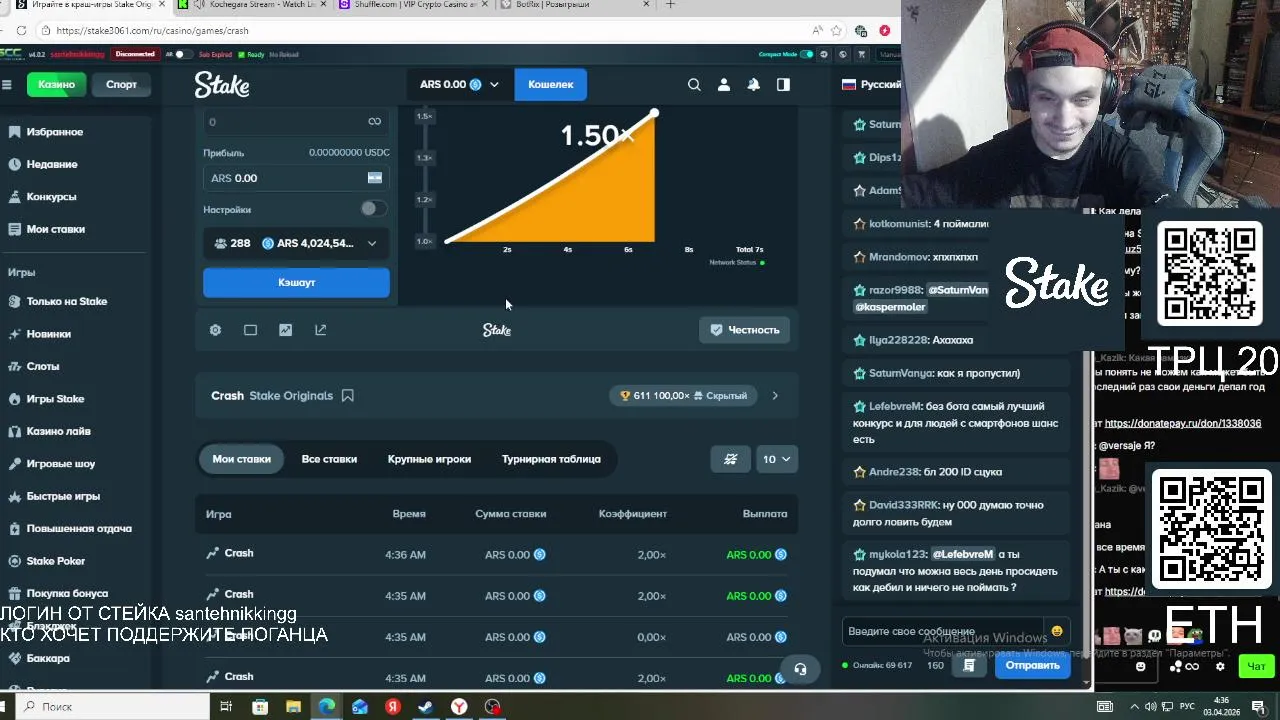Viewport: 1280px width, 720px height.
Task: Expand ARS 0.00 balance dropdown
Action: point(458,85)
